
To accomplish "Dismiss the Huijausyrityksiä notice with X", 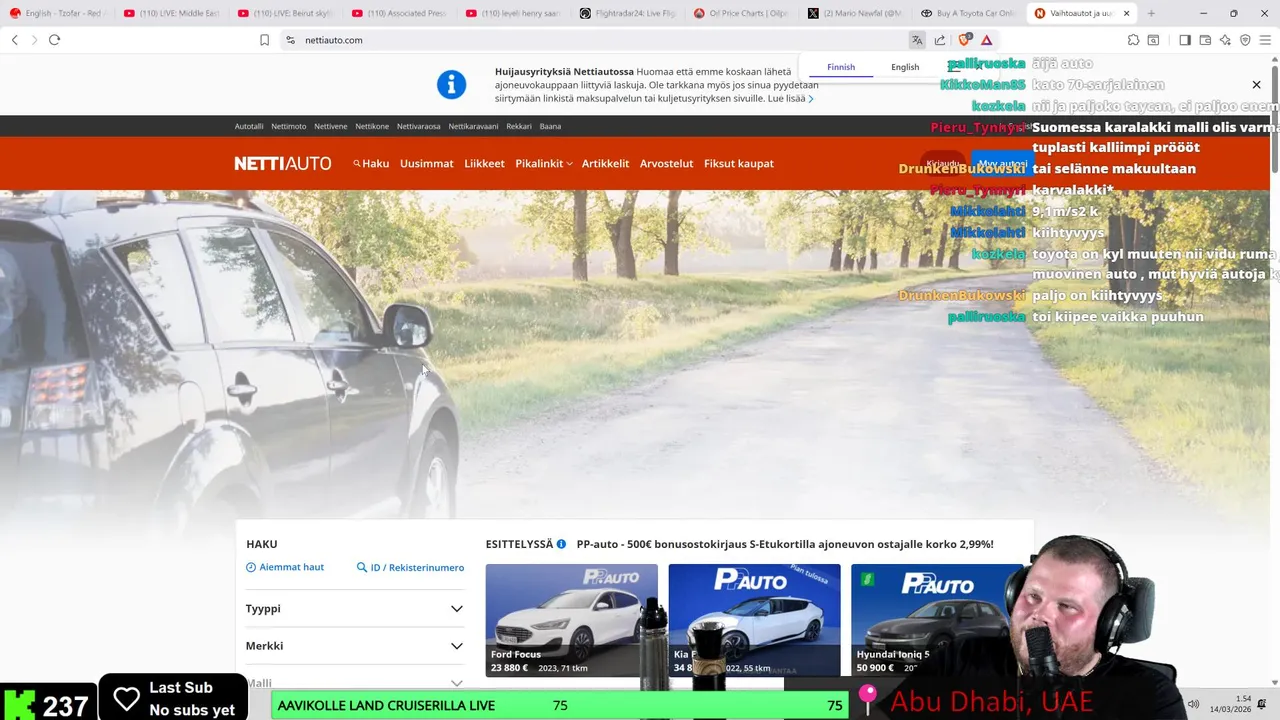I will (x=1257, y=85).
